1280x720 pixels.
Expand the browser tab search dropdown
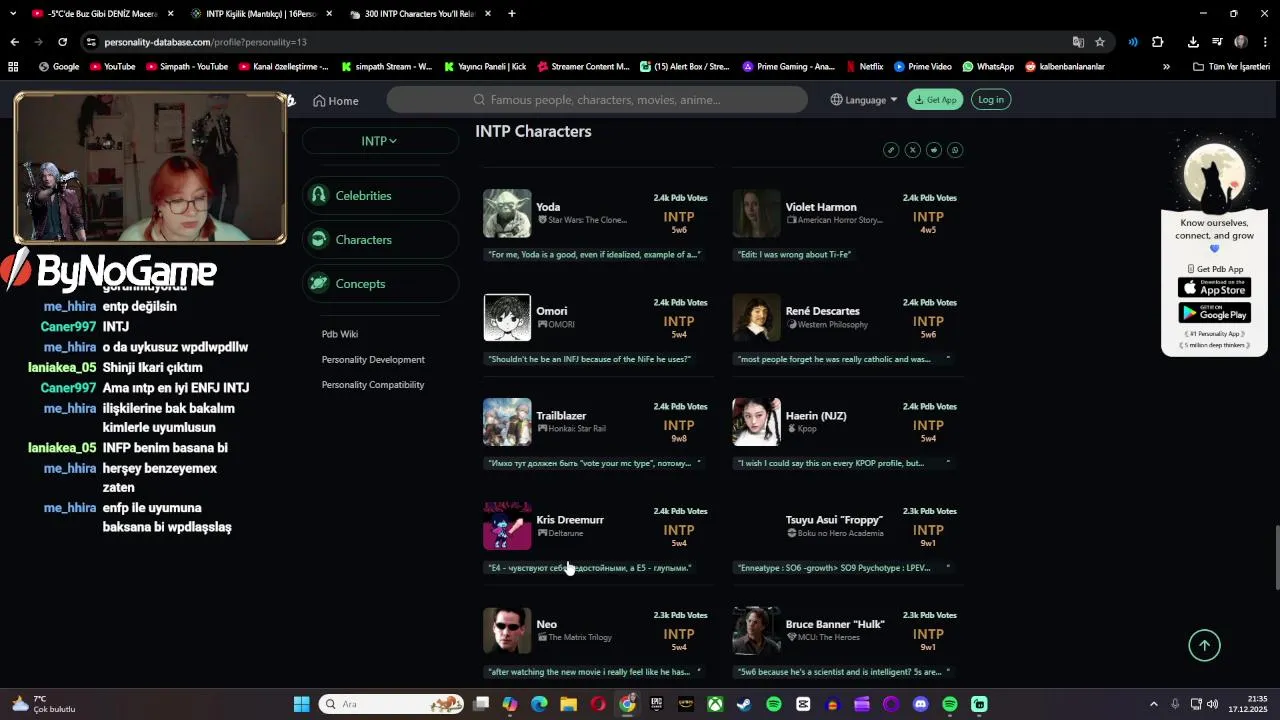click(x=13, y=14)
